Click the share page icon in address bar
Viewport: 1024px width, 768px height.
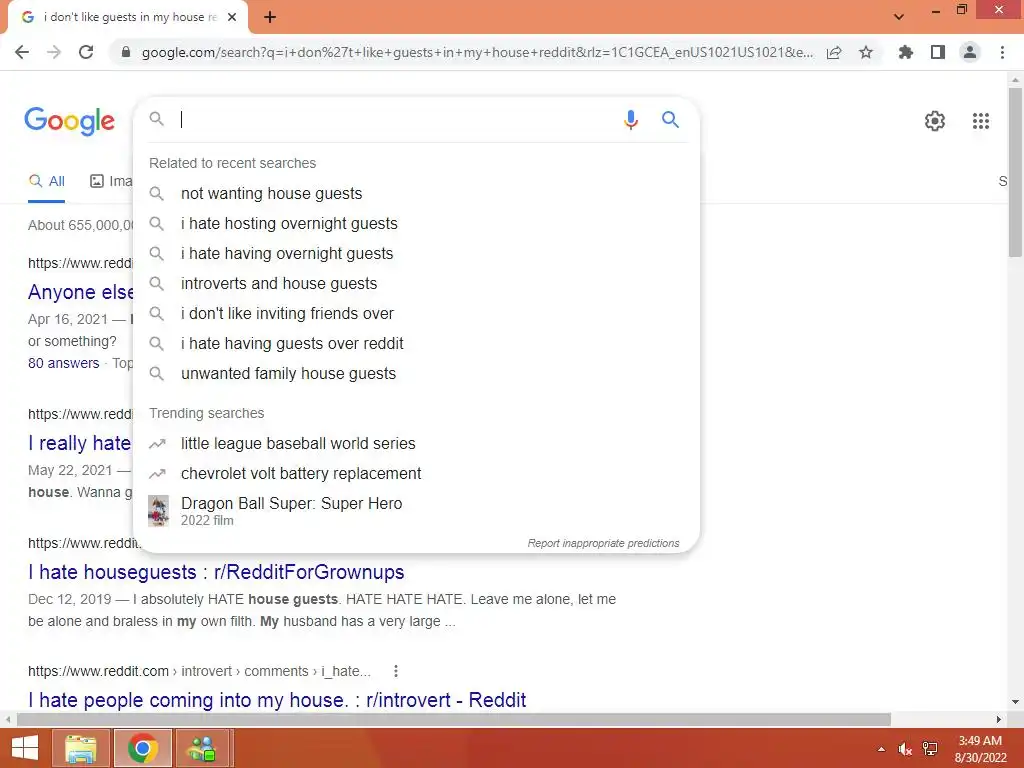click(834, 52)
